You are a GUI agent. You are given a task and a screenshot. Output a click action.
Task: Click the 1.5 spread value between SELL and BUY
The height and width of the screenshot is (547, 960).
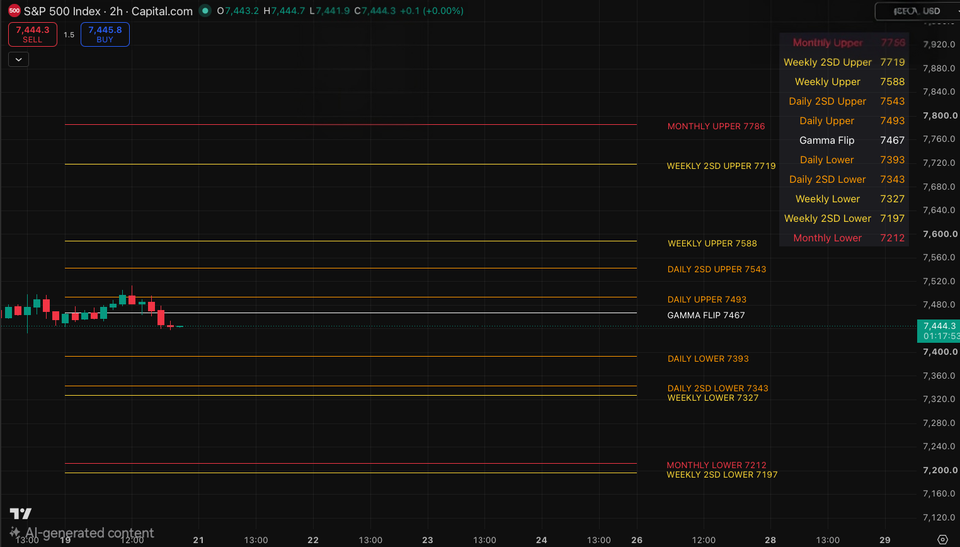coord(69,35)
